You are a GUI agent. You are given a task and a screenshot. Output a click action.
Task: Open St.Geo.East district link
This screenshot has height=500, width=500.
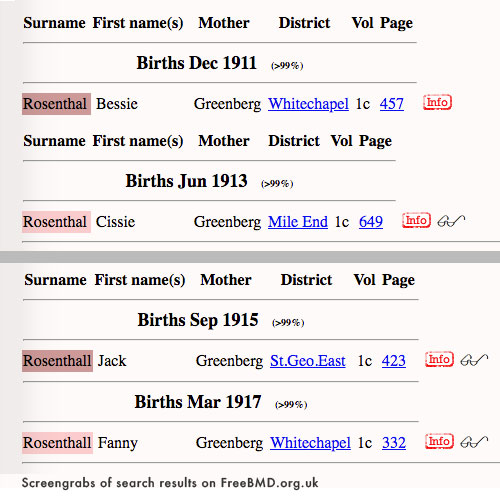click(308, 361)
